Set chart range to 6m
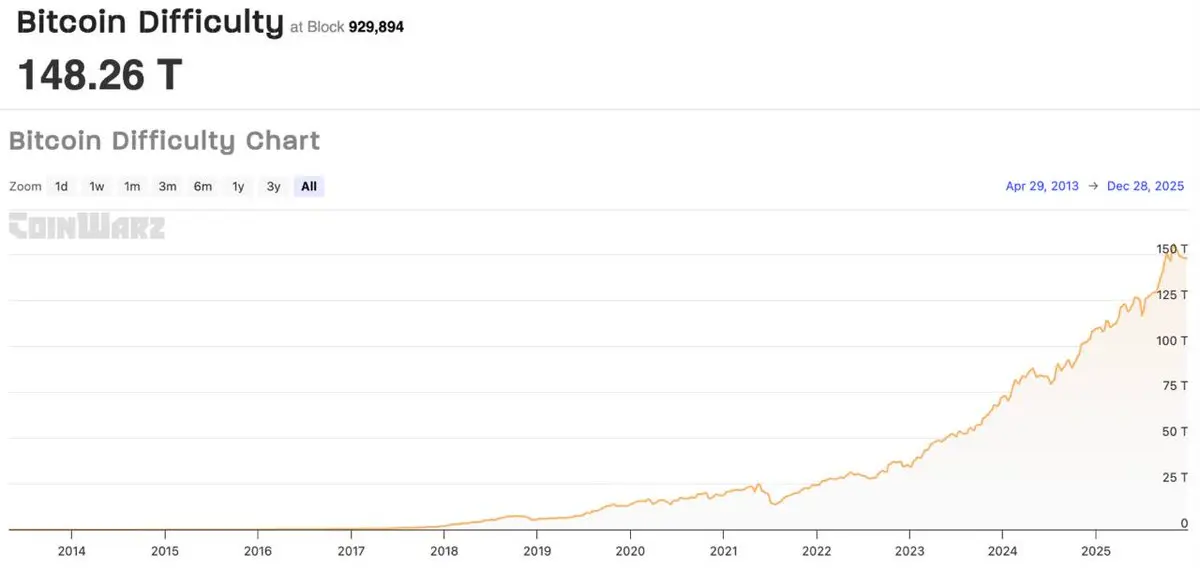 pos(203,186)
